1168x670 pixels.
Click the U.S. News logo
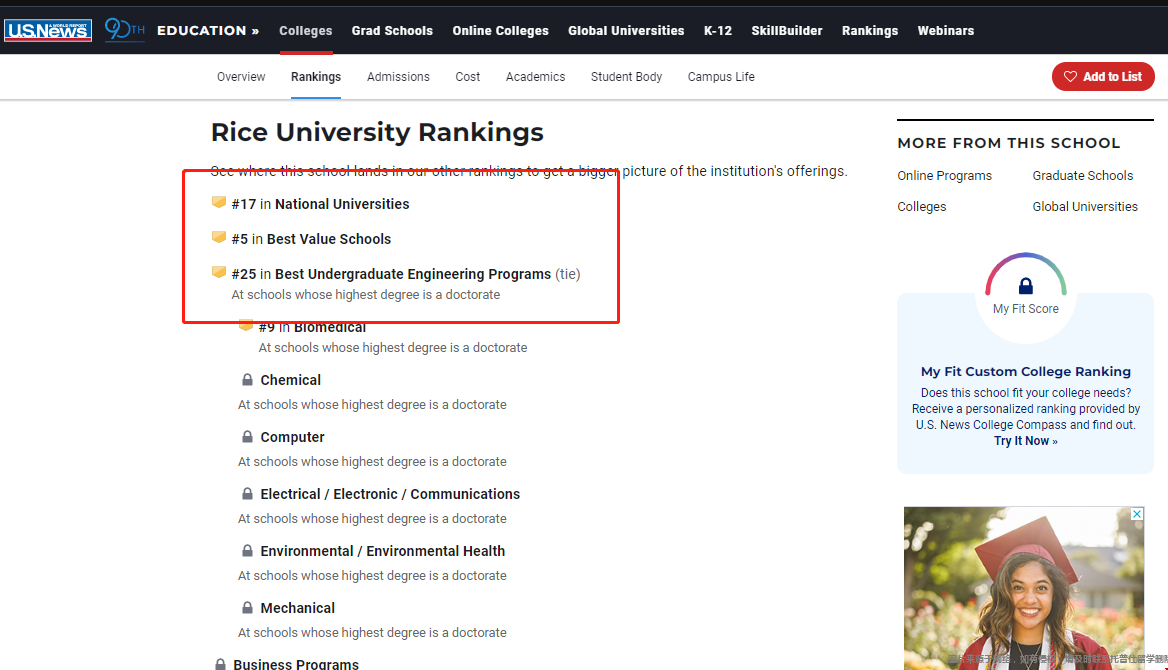click(48, 31)
